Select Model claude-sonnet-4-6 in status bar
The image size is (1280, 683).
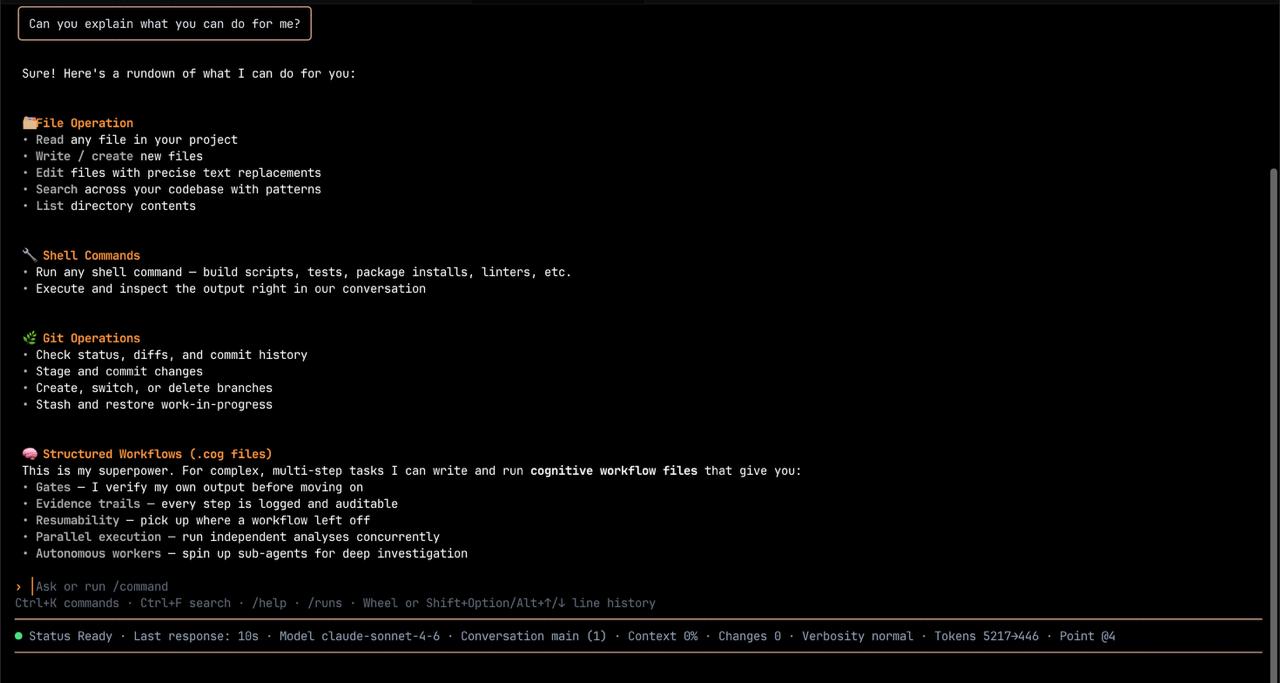[359, 636]
